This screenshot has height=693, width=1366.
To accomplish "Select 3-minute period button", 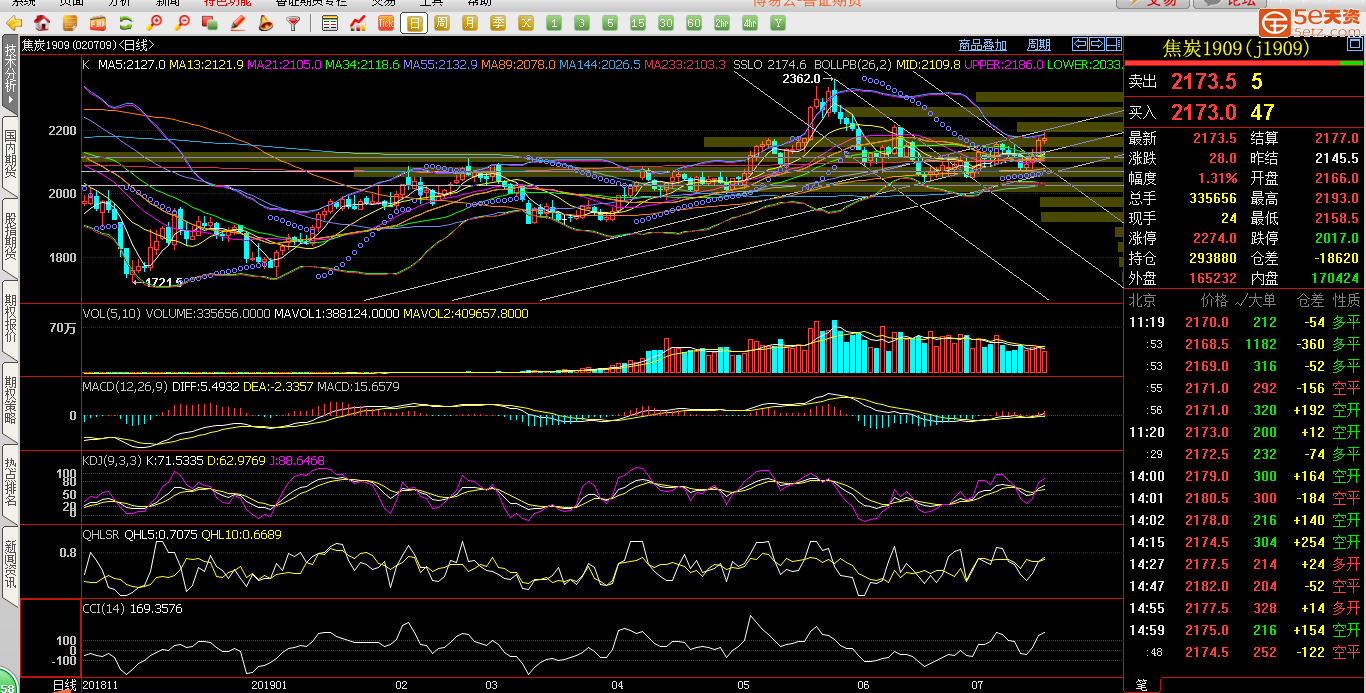I will [582, 23].
